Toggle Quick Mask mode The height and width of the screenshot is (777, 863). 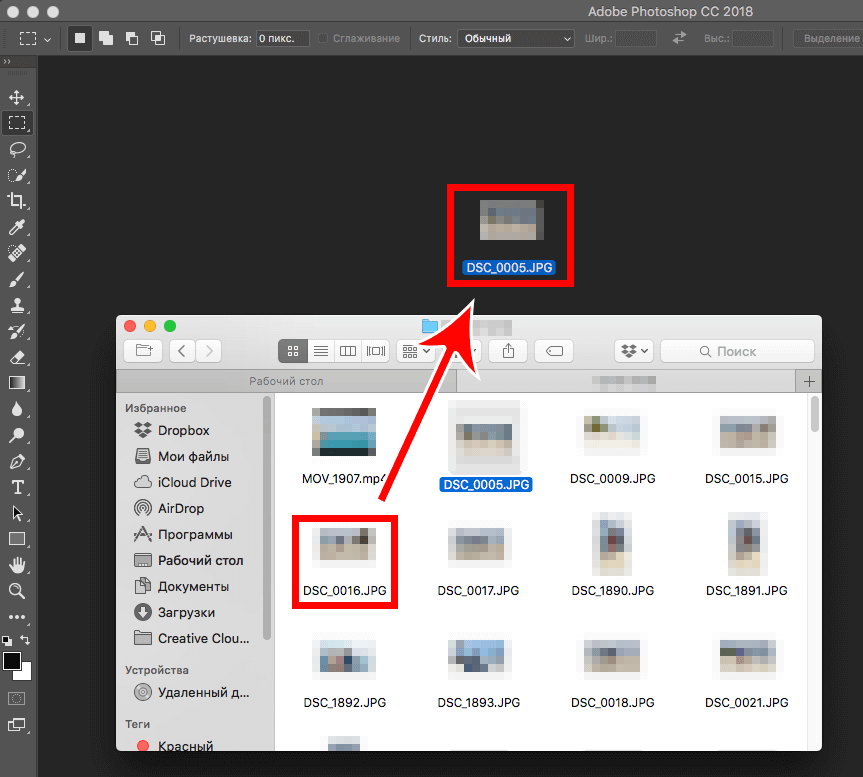17,697
